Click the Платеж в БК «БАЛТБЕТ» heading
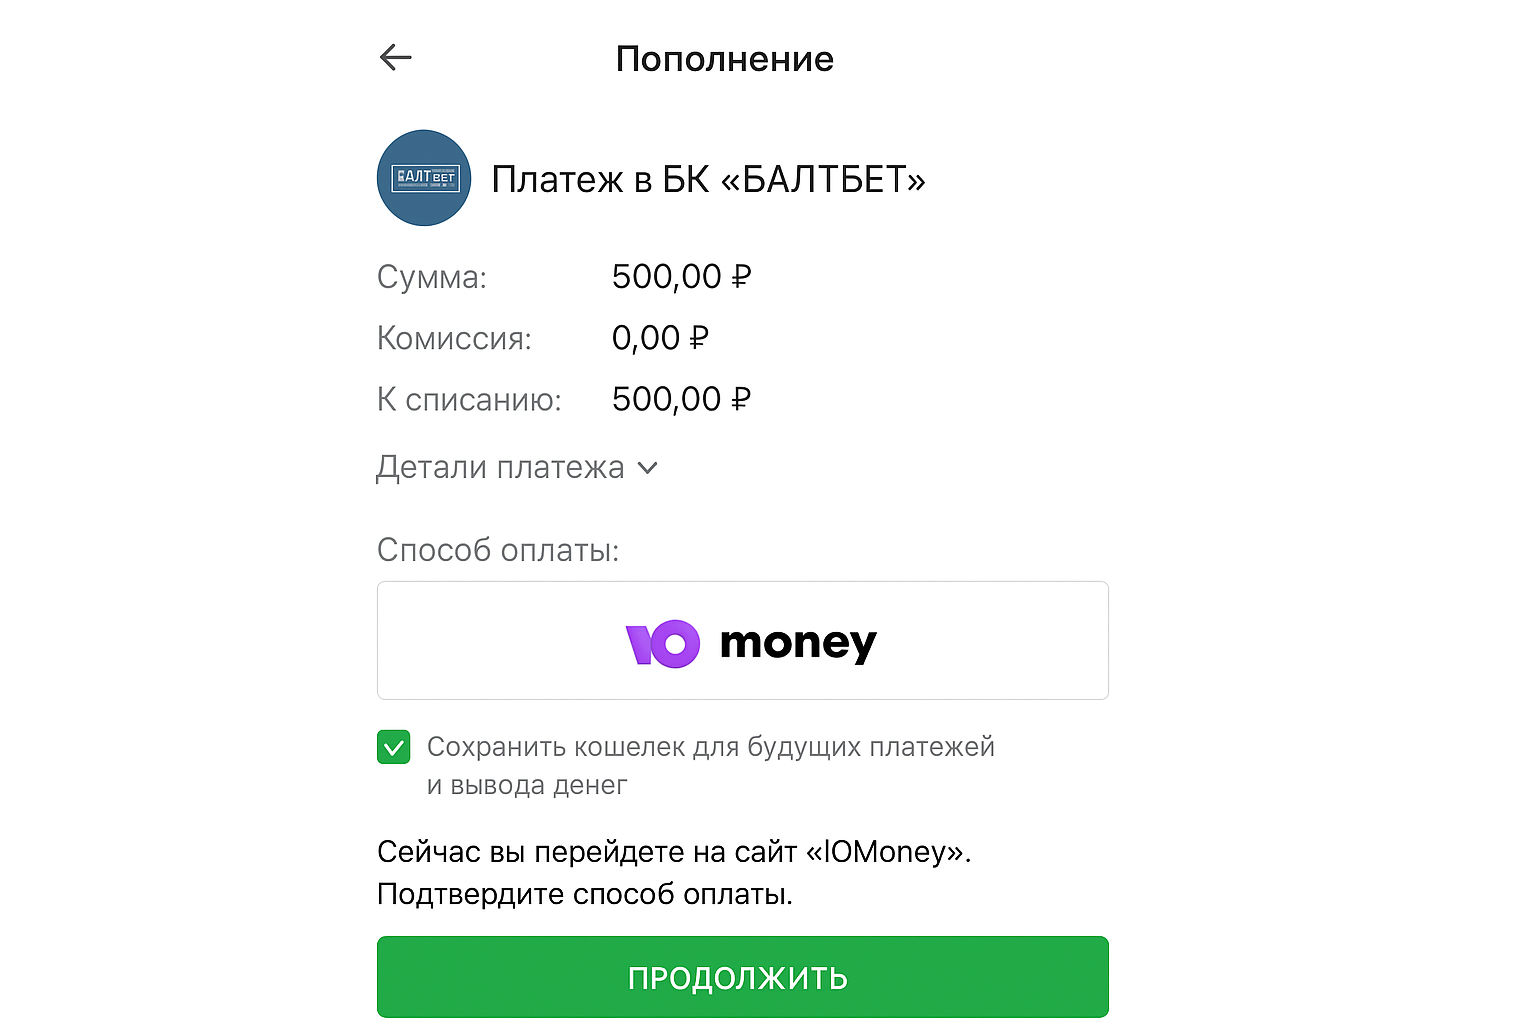This screenshot has width=1536, height=1024. (x=708, y=180)
